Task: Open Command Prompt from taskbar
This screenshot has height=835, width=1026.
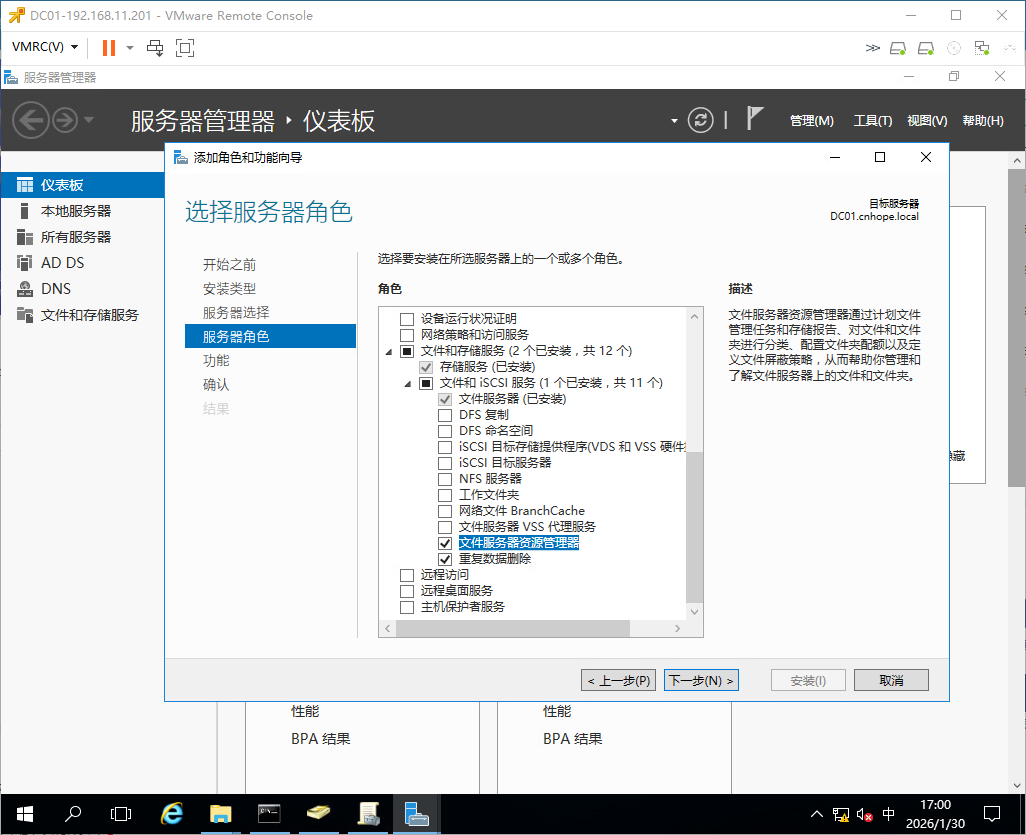Action: (x=269, y=814)
